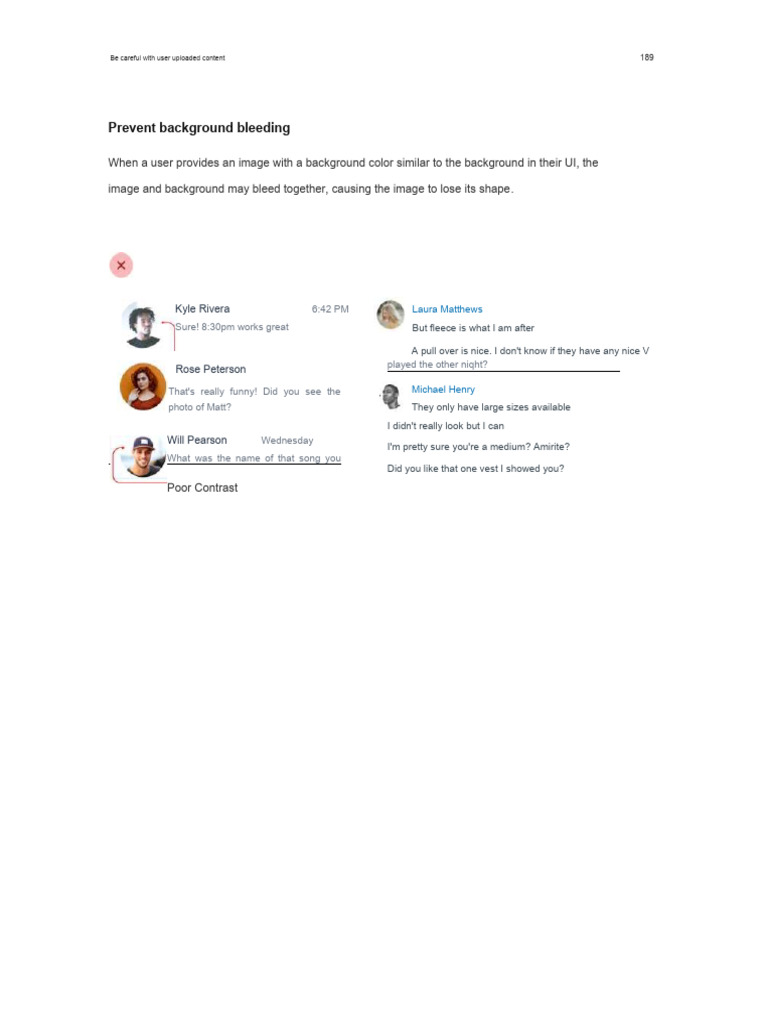Click Michael Henry's small avatar
This screenshot has height=1024, width=768.
(391, 396)
